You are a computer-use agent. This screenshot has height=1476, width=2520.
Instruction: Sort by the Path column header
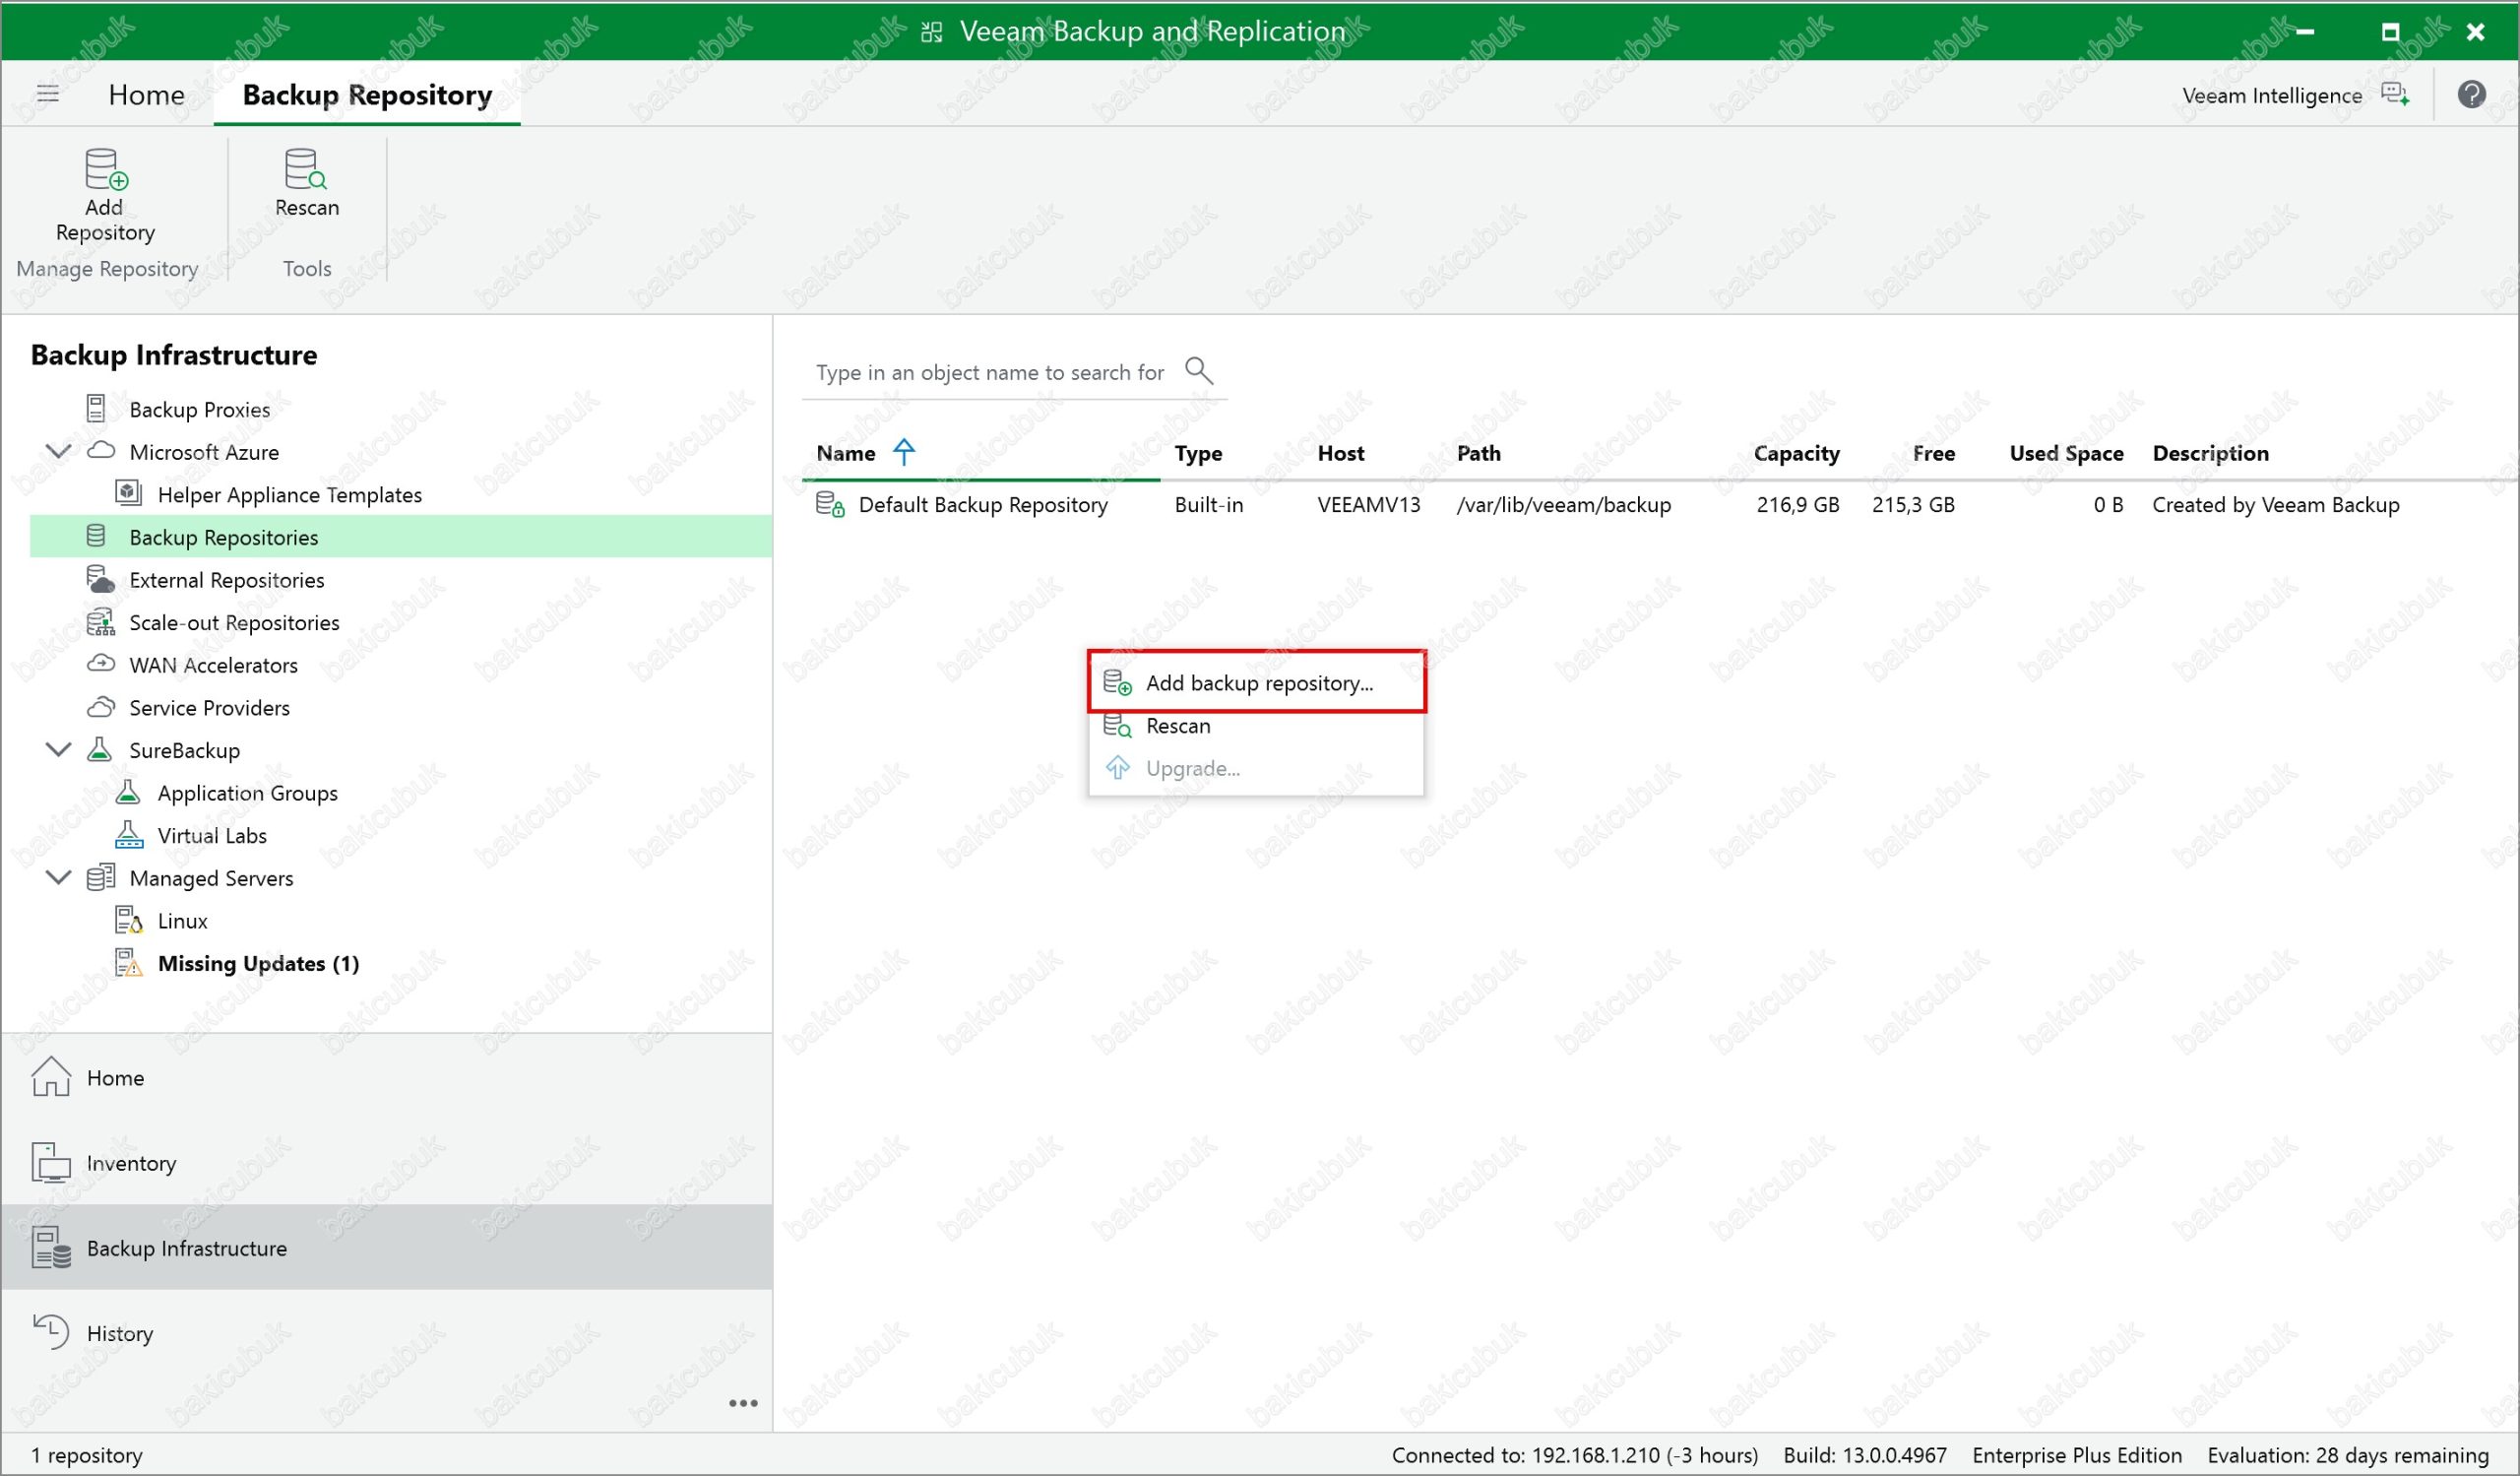click(x=1479, y=453)
